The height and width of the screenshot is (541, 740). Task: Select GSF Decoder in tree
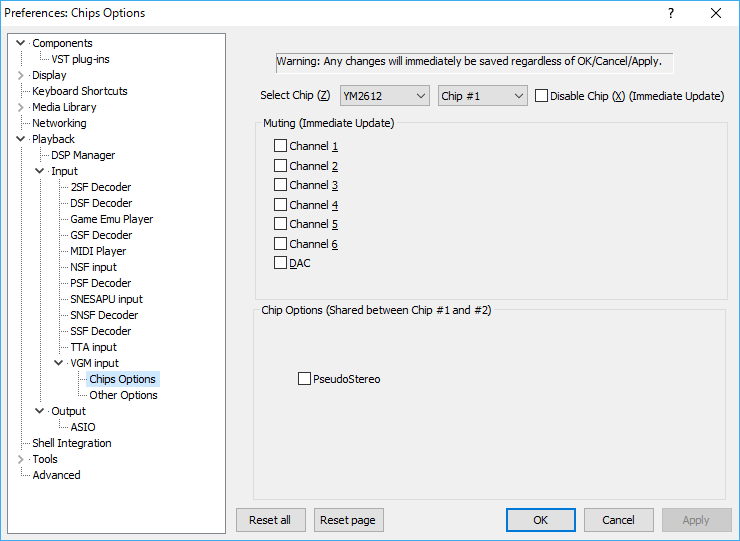coord(101,235)
